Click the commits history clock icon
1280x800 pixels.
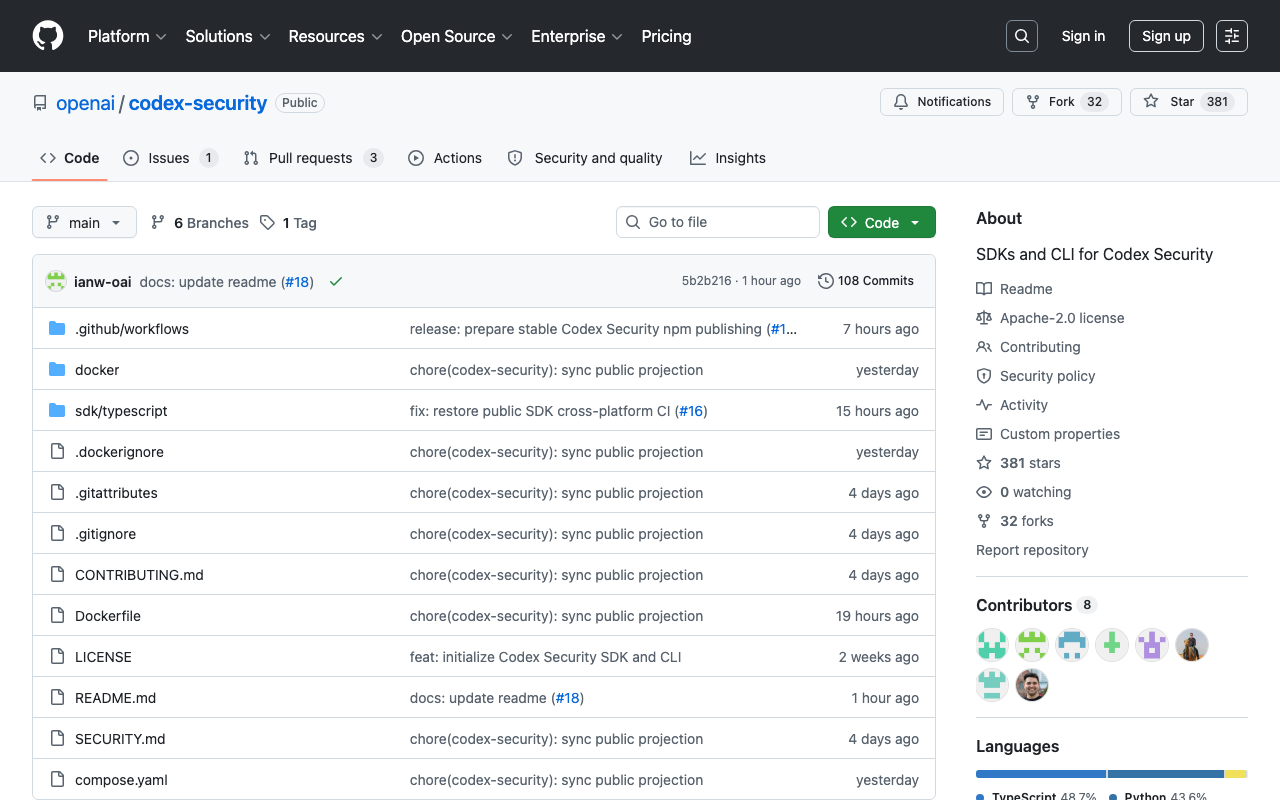pyautogui.click(x=826, y=281)
